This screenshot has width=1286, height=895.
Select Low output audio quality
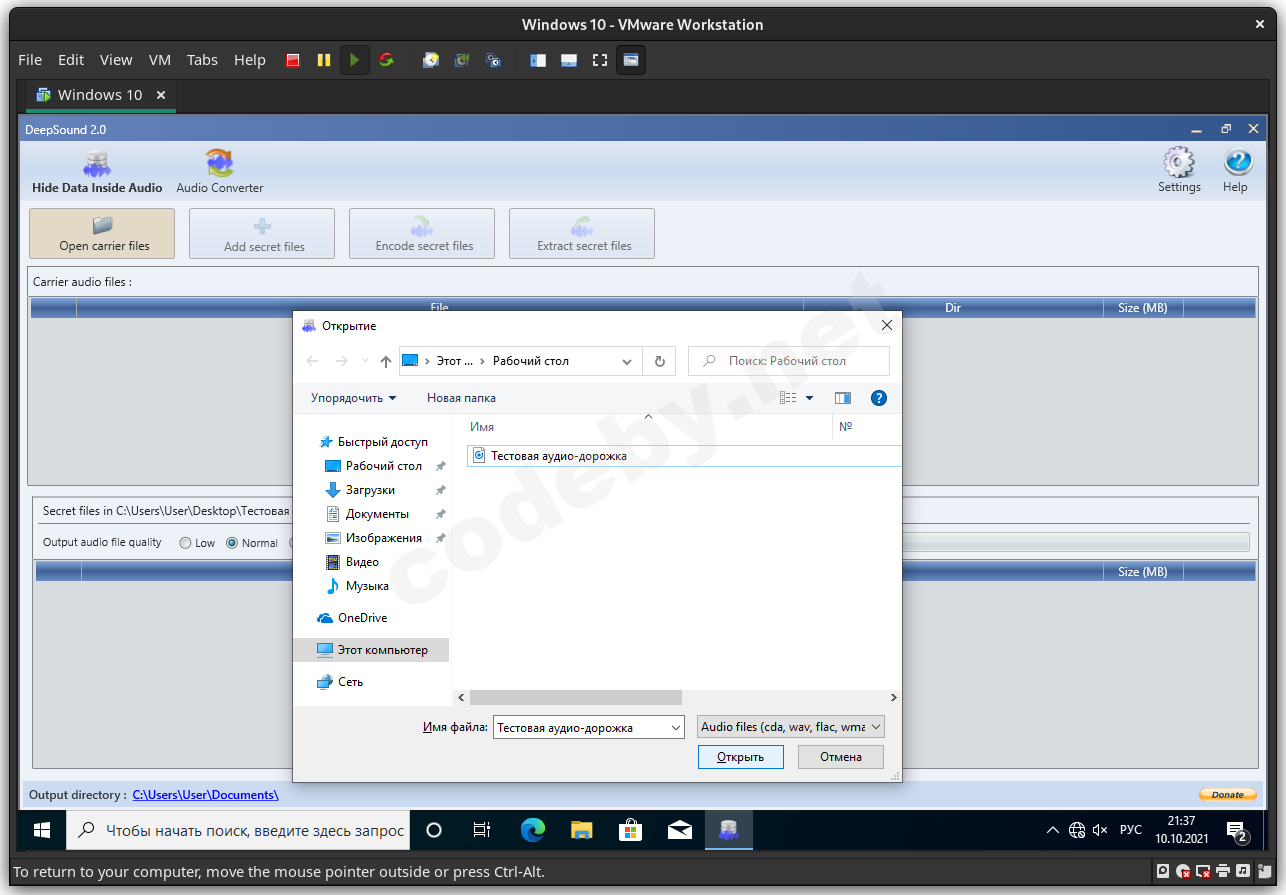click(x=186, y=543)
